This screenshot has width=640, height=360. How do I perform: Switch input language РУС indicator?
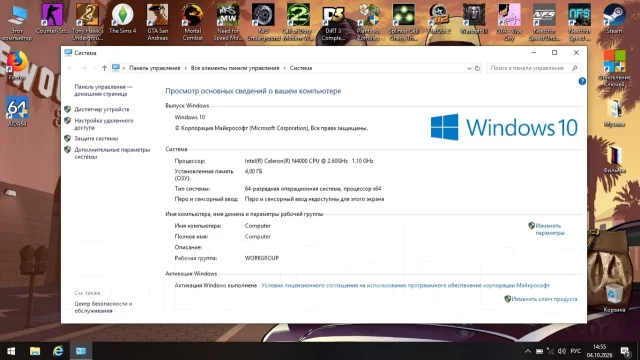[x=576, y=351]
